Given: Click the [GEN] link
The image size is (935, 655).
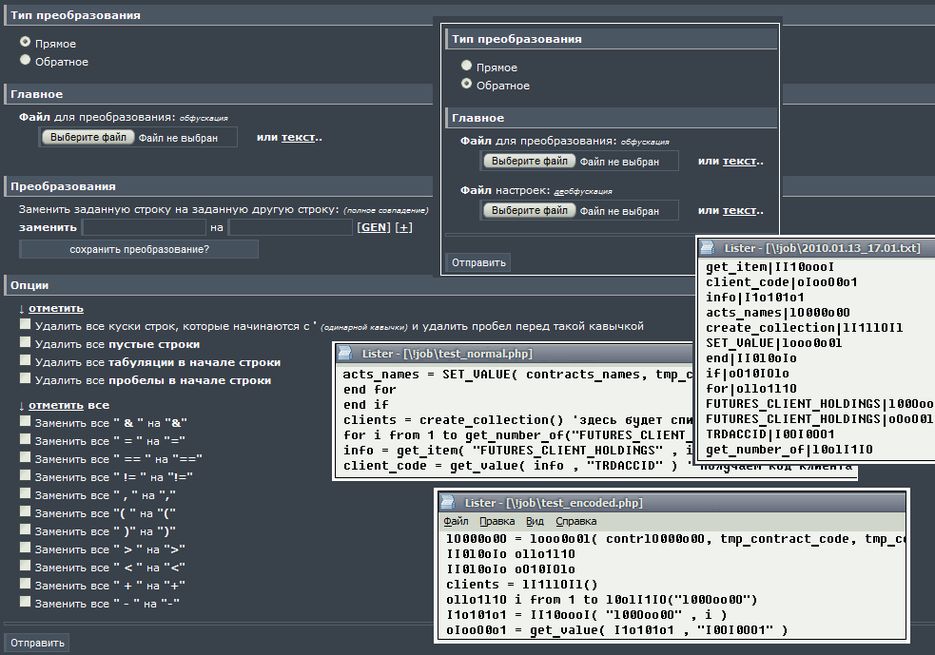Looking at the screenshot, I should click(373, 228).
